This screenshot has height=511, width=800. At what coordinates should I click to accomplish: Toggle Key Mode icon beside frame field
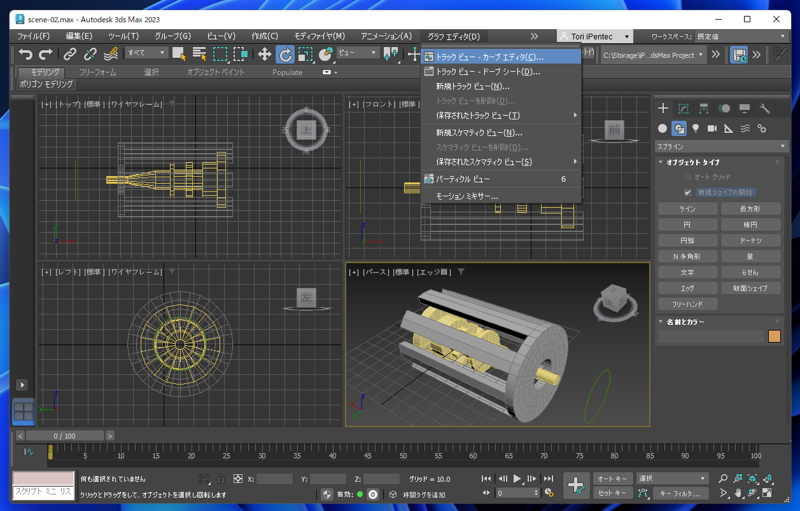click(x=486, y=493)
